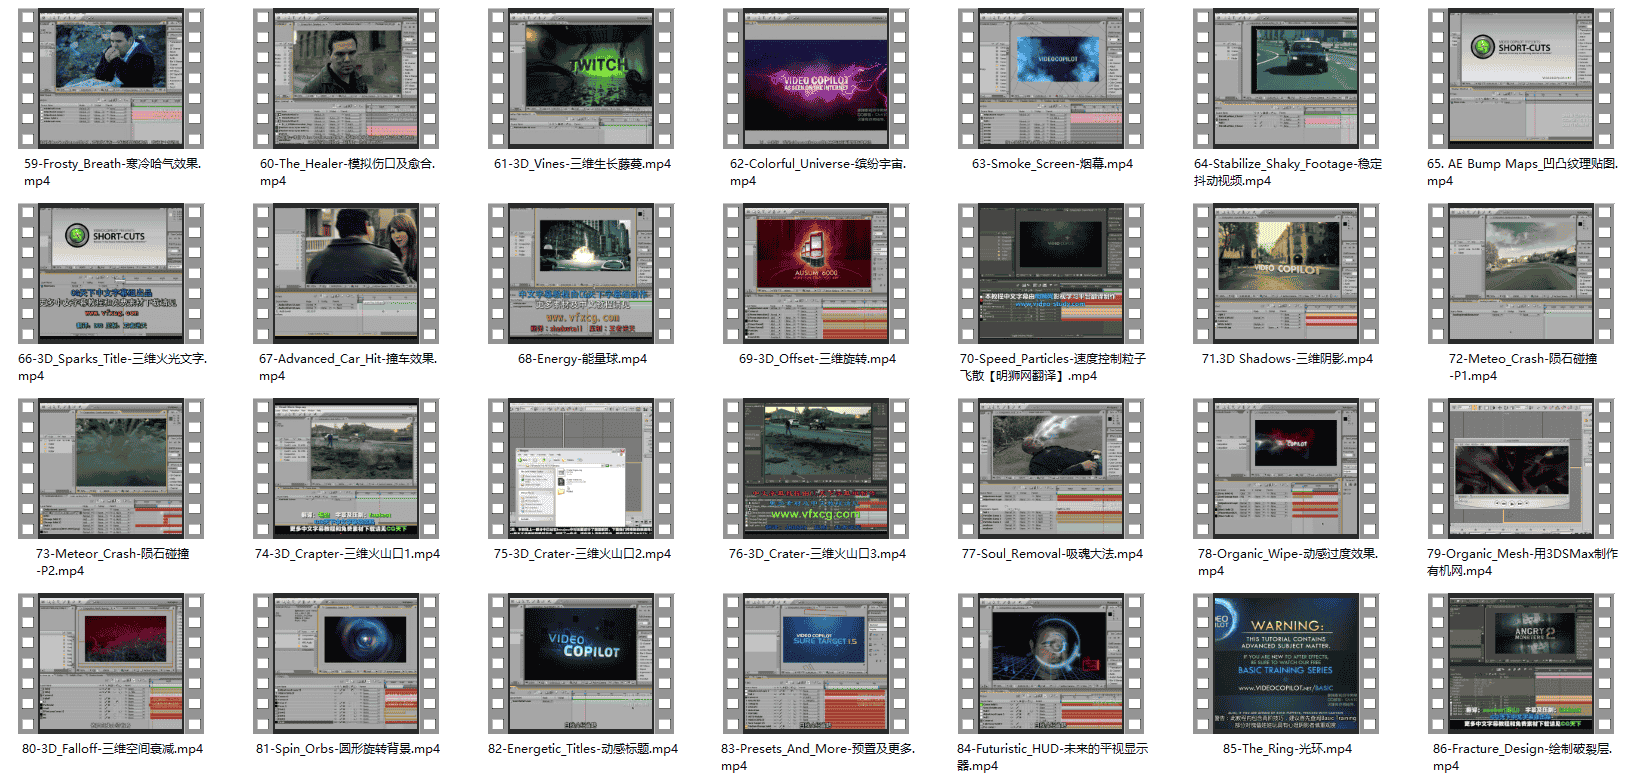Select the 86-Fracture_Design video thumbnail

point(1521,664)
